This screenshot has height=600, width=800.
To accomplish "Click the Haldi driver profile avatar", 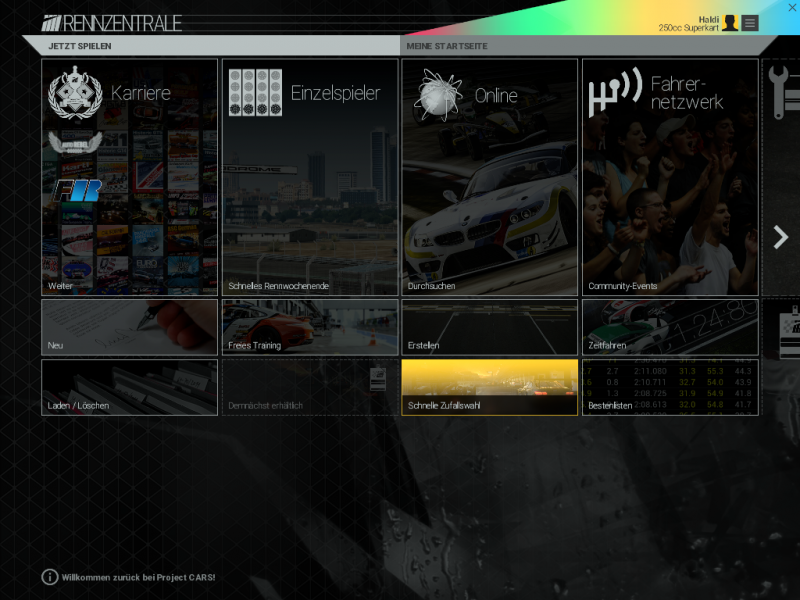I will click(730, 23).
